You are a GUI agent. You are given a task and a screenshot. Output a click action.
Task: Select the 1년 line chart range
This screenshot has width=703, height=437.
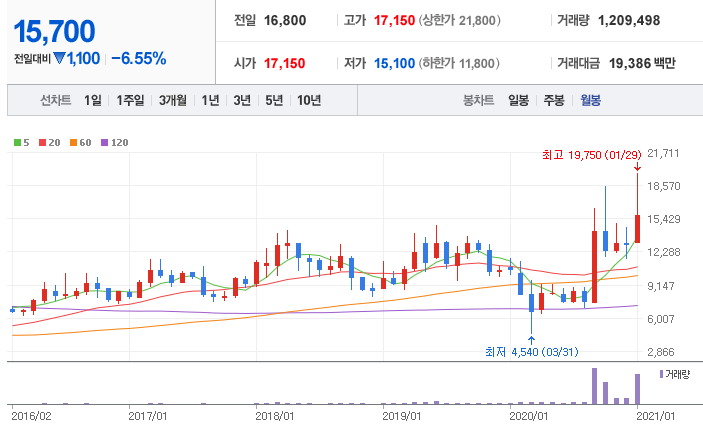pos(210,100)
